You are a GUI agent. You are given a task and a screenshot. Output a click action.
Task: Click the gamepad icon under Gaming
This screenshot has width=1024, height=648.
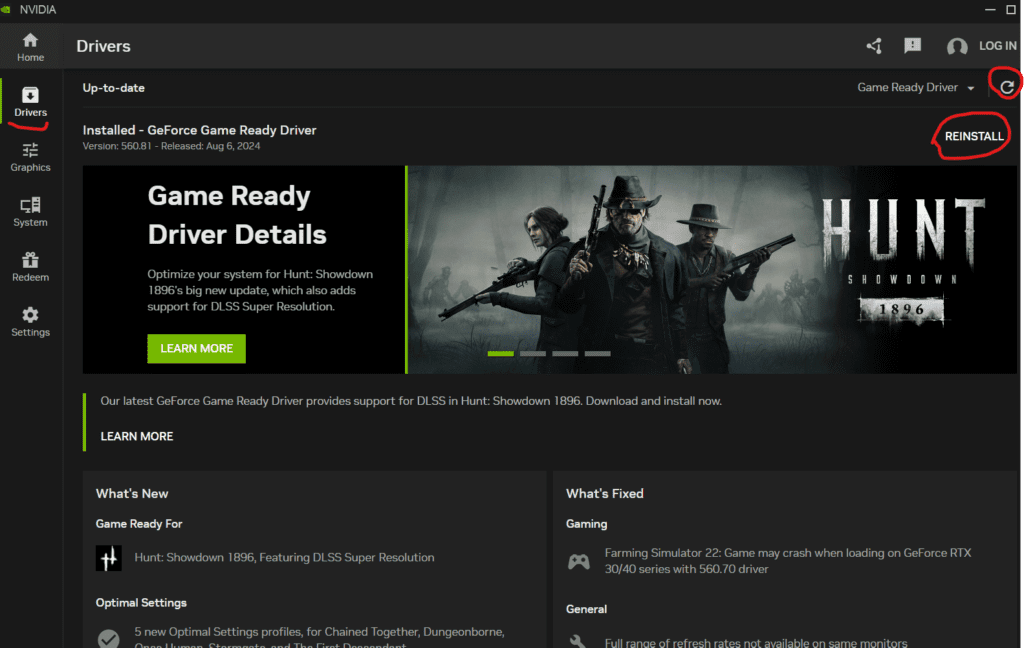[579, 561]
